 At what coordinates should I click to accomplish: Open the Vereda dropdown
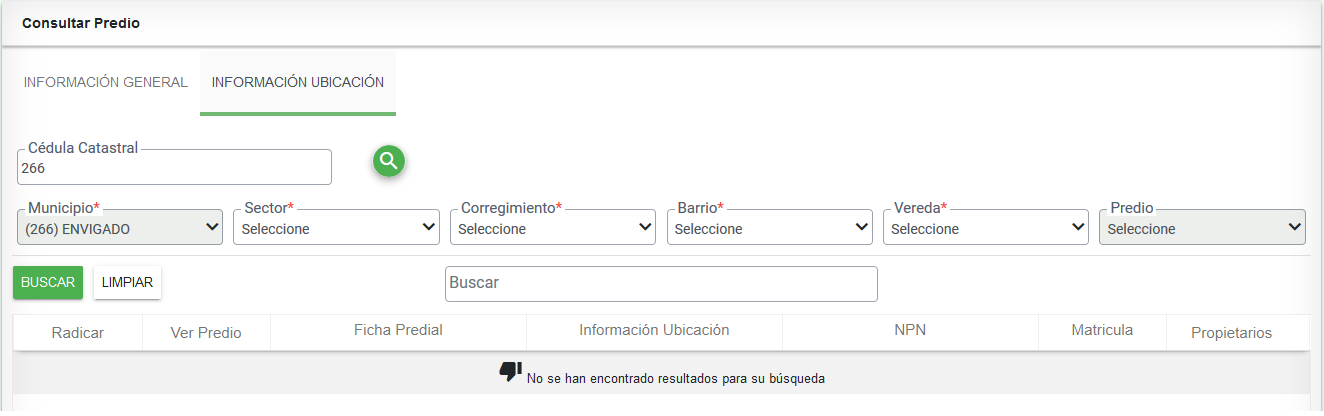pyautogui.click(x=986, y=228)
